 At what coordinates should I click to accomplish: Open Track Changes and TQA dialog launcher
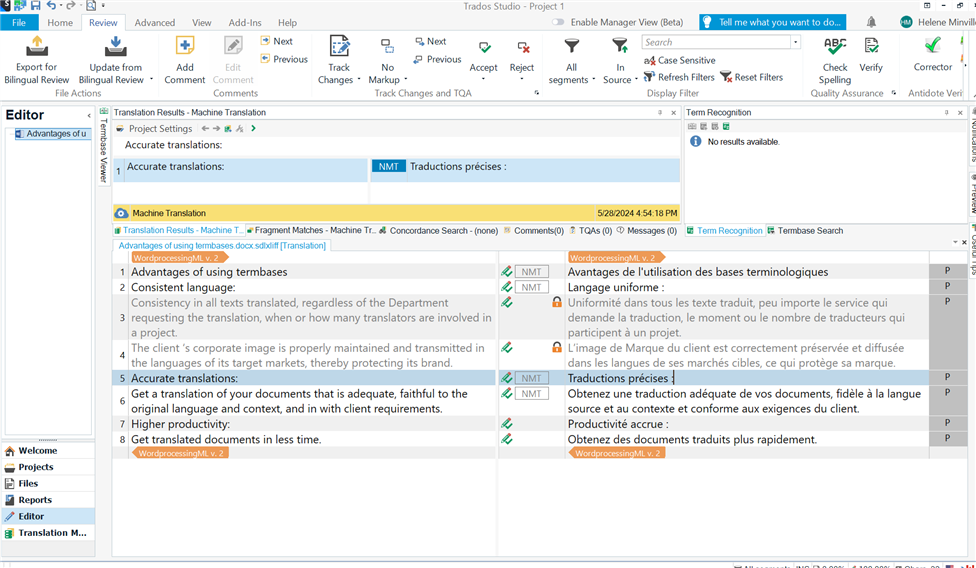click(536, 93)
